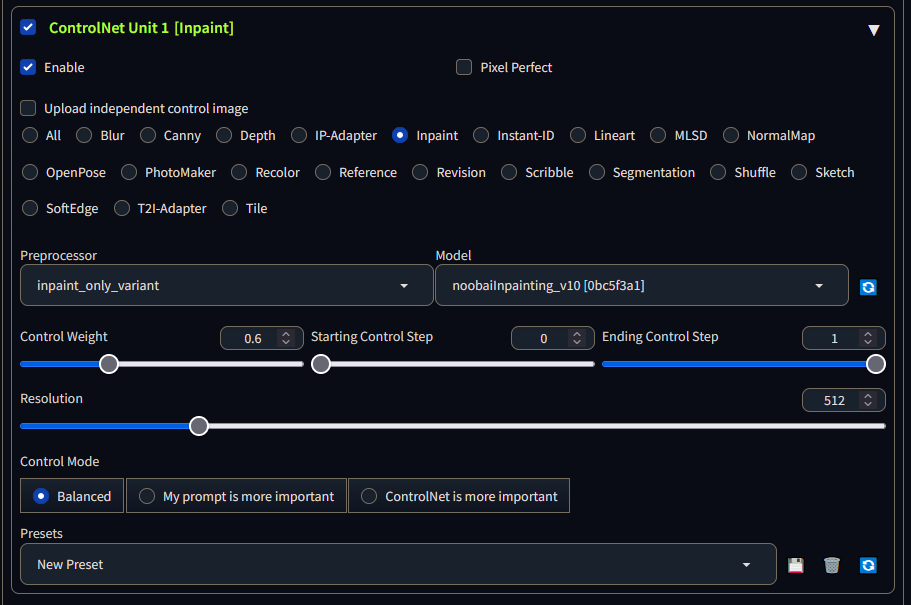The image size is (911, 605).
Task: Uncheck the Enable checkbox
Action: [28, 67]
